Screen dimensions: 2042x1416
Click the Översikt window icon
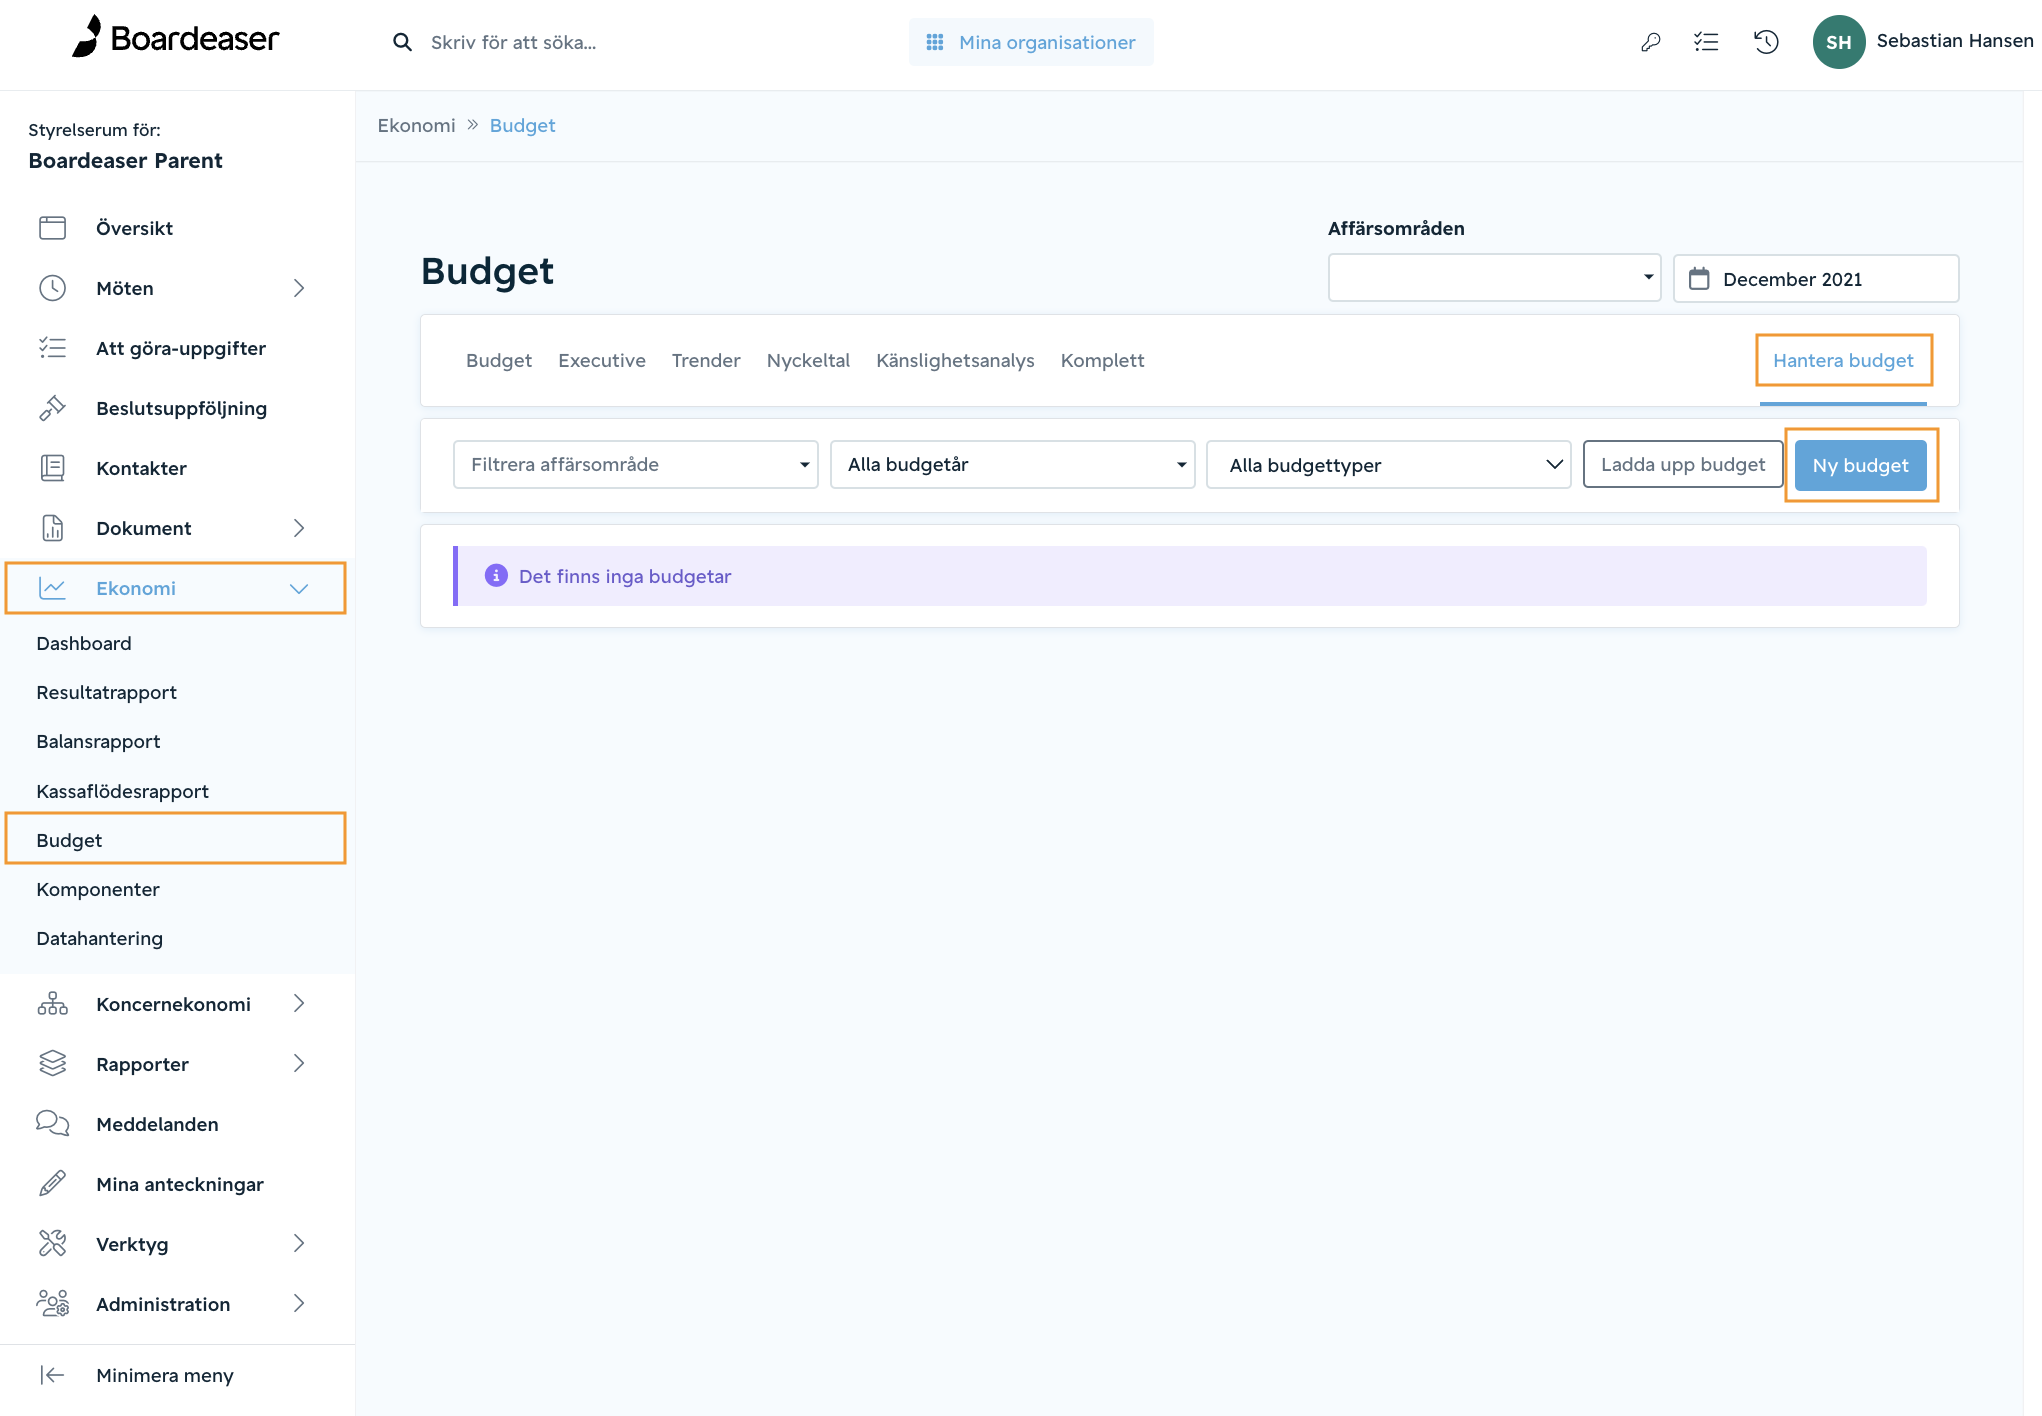tap(52, 228)
